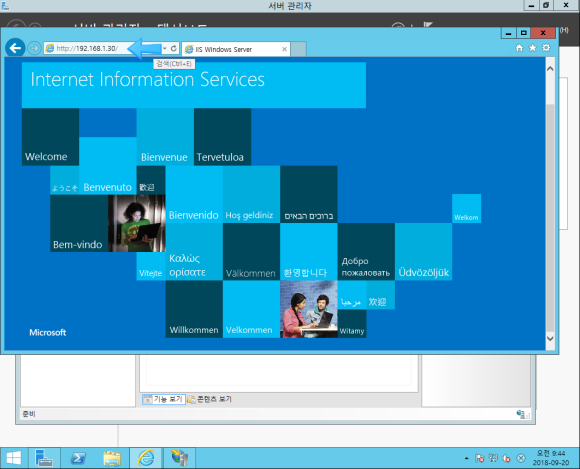Click the Bienvenue tile
This screenshot has width=580, height=469.
click(x=165, y=137)
